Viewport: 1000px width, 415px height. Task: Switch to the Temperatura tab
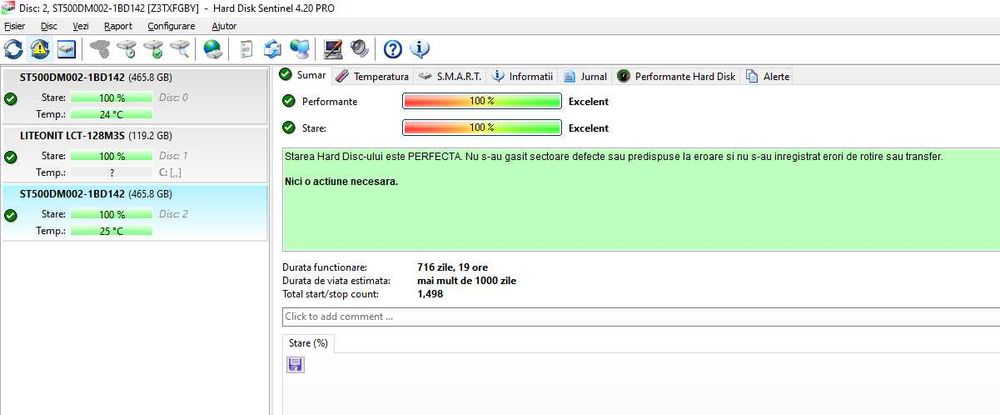point(372,76)
